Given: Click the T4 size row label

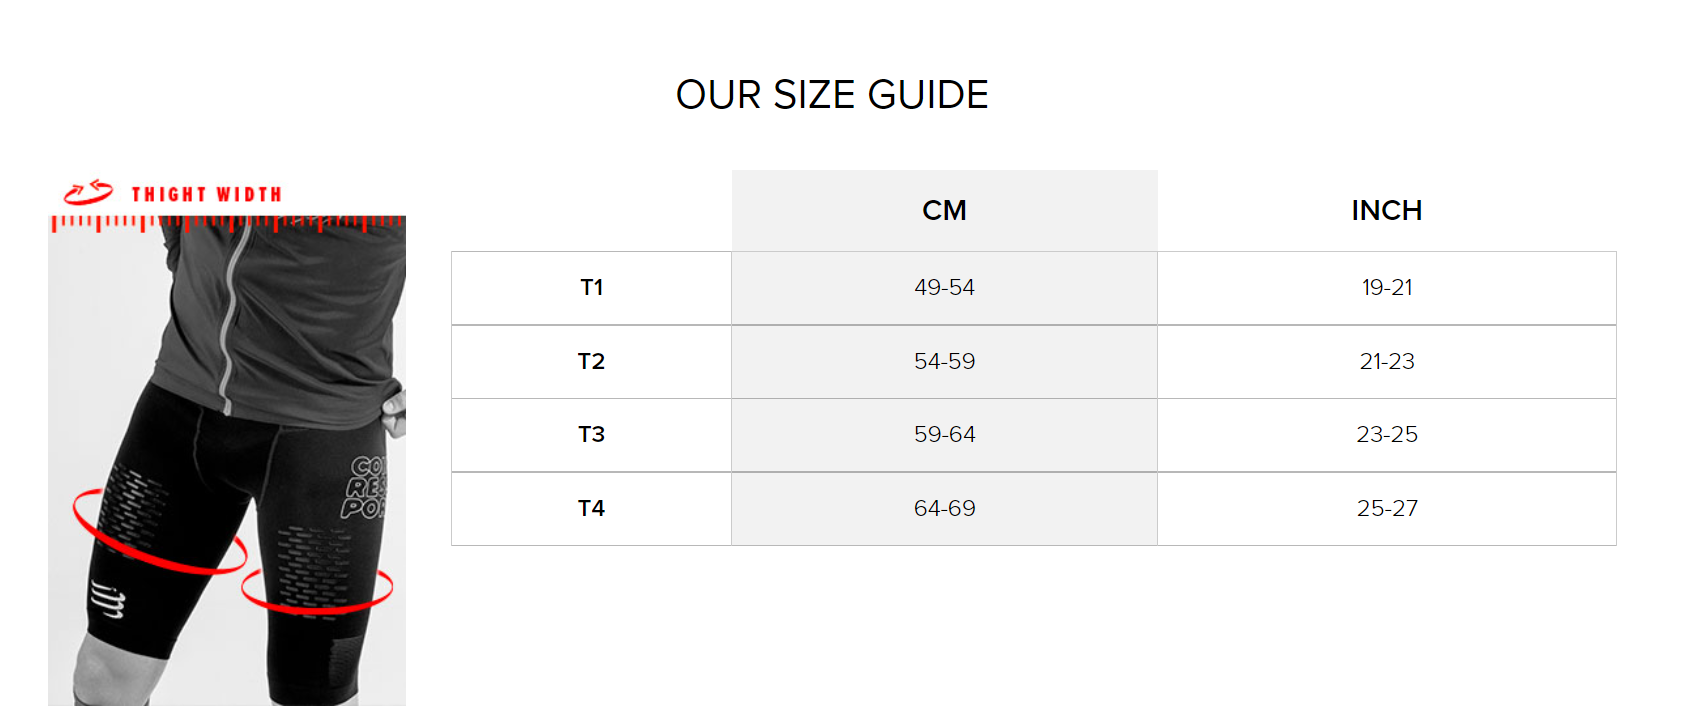Looking at the screenshot, I should click(x=591, y=509).
